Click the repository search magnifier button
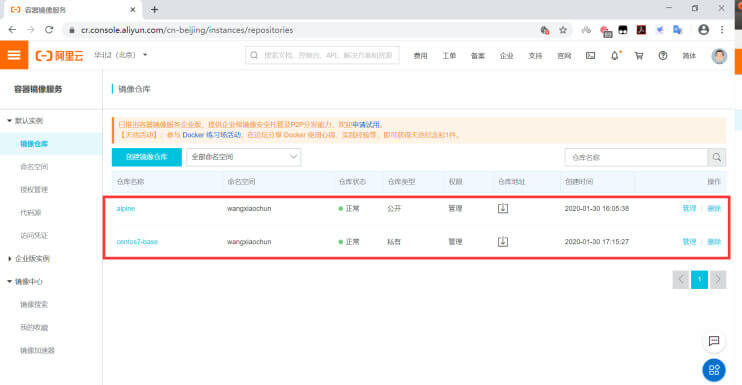Screen dimensions: 742x385 pos(717,158)
